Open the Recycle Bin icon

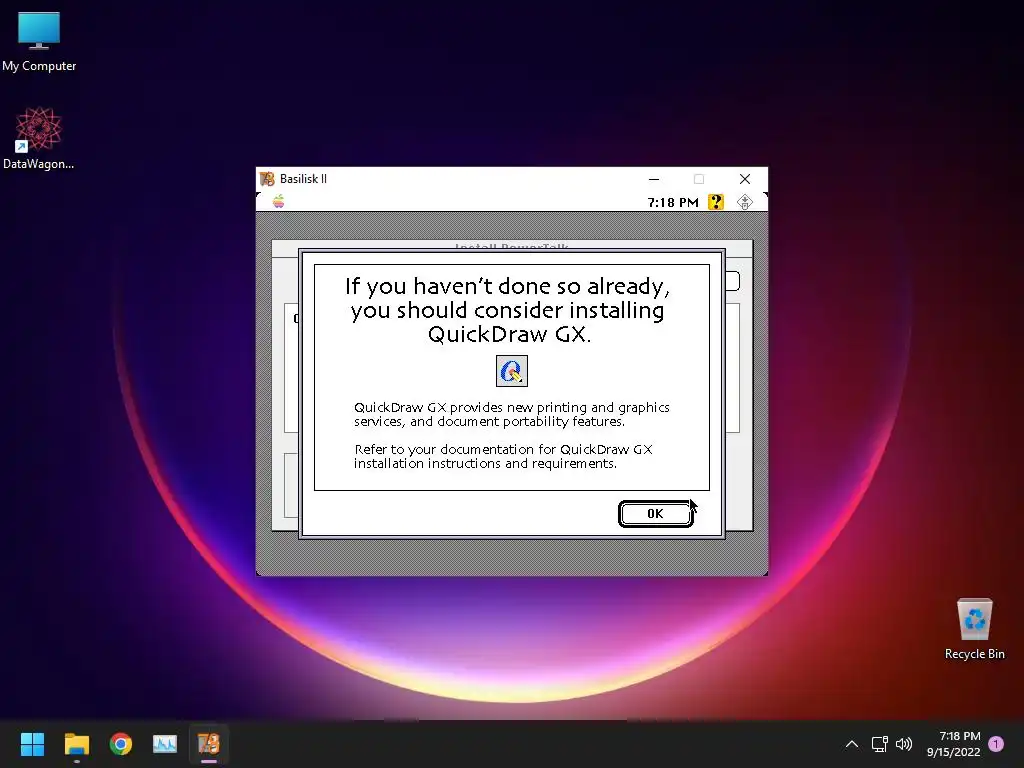(x=974, y=629)
